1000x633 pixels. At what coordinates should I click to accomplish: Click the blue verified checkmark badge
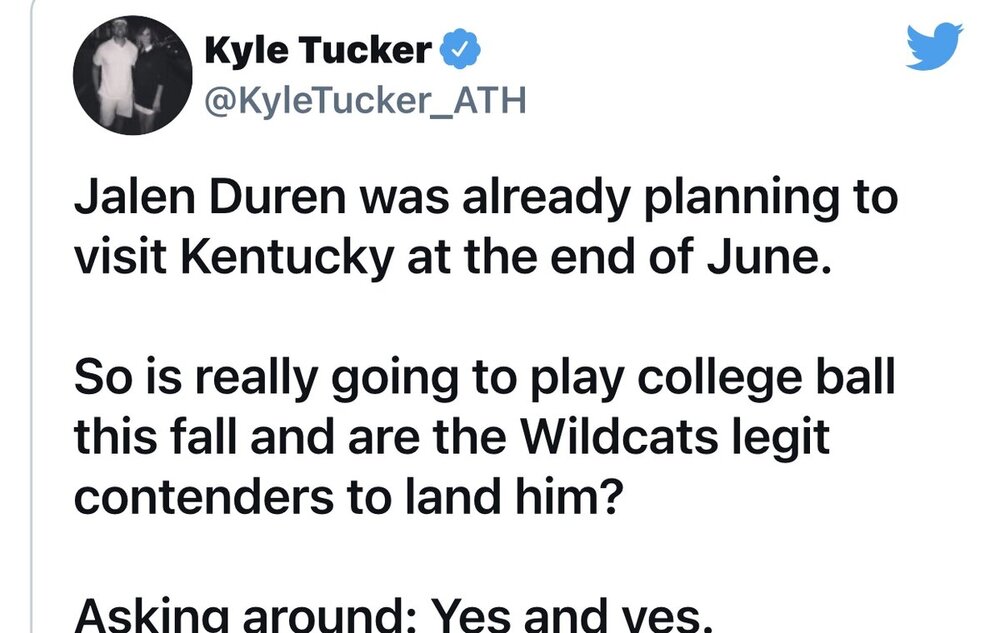coord(460,49)
